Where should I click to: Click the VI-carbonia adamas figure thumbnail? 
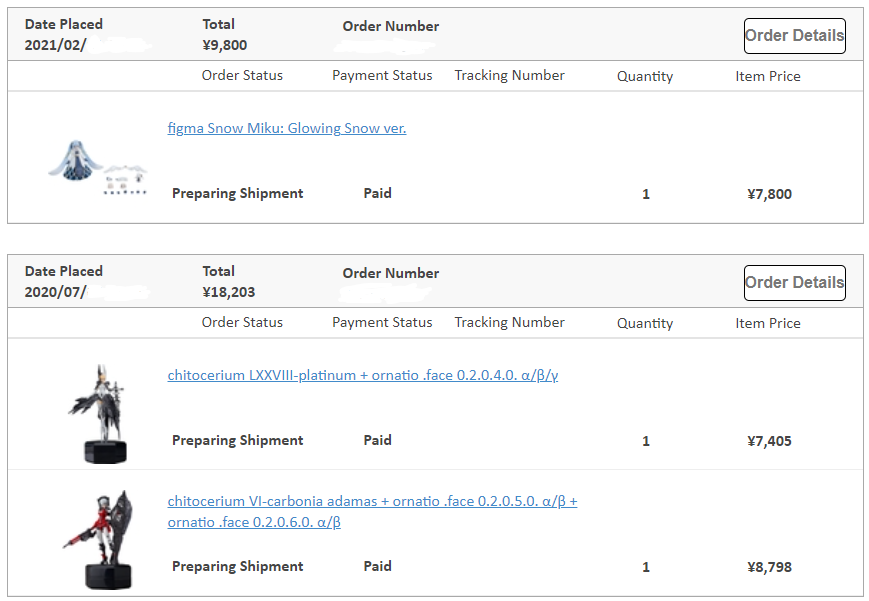coord(97,538)
